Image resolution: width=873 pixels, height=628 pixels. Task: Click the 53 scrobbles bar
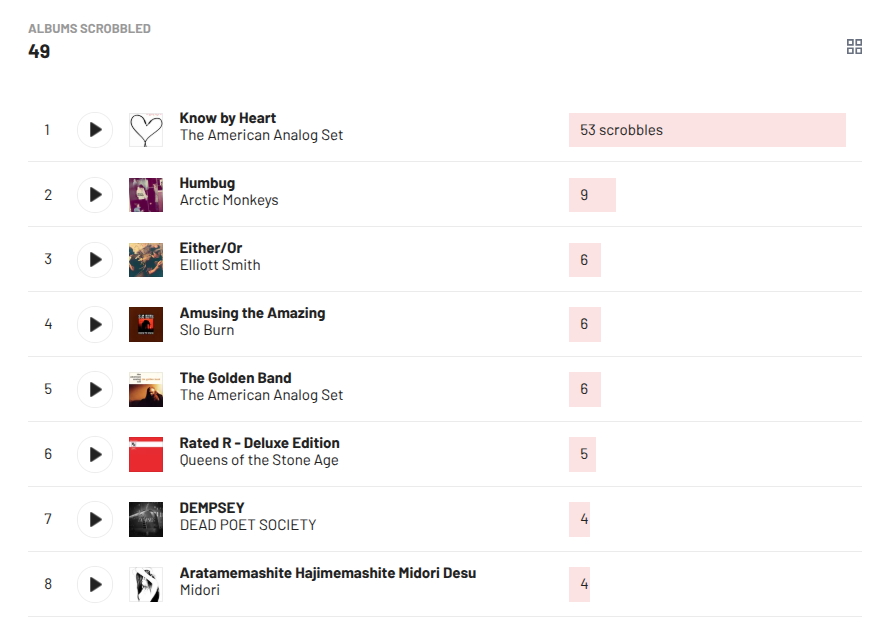[x=706, y=130]
